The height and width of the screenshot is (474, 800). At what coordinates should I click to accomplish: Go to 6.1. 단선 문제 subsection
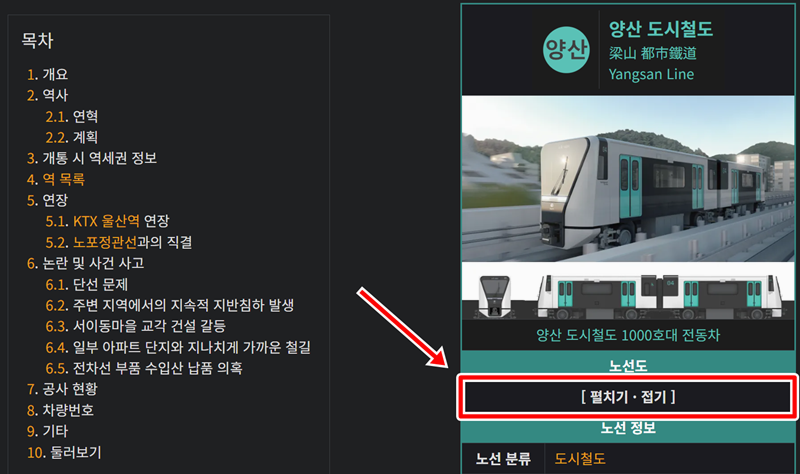click(x=87, y=284)
